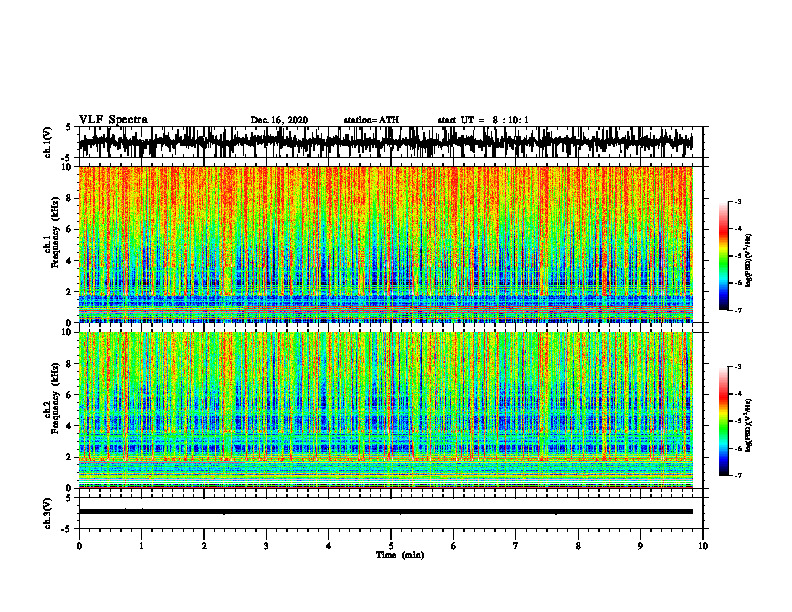The height and width of the screenshot is (612, 792).
Task: Click the "Time (min)" axis title
Action: tap(400, 555)
